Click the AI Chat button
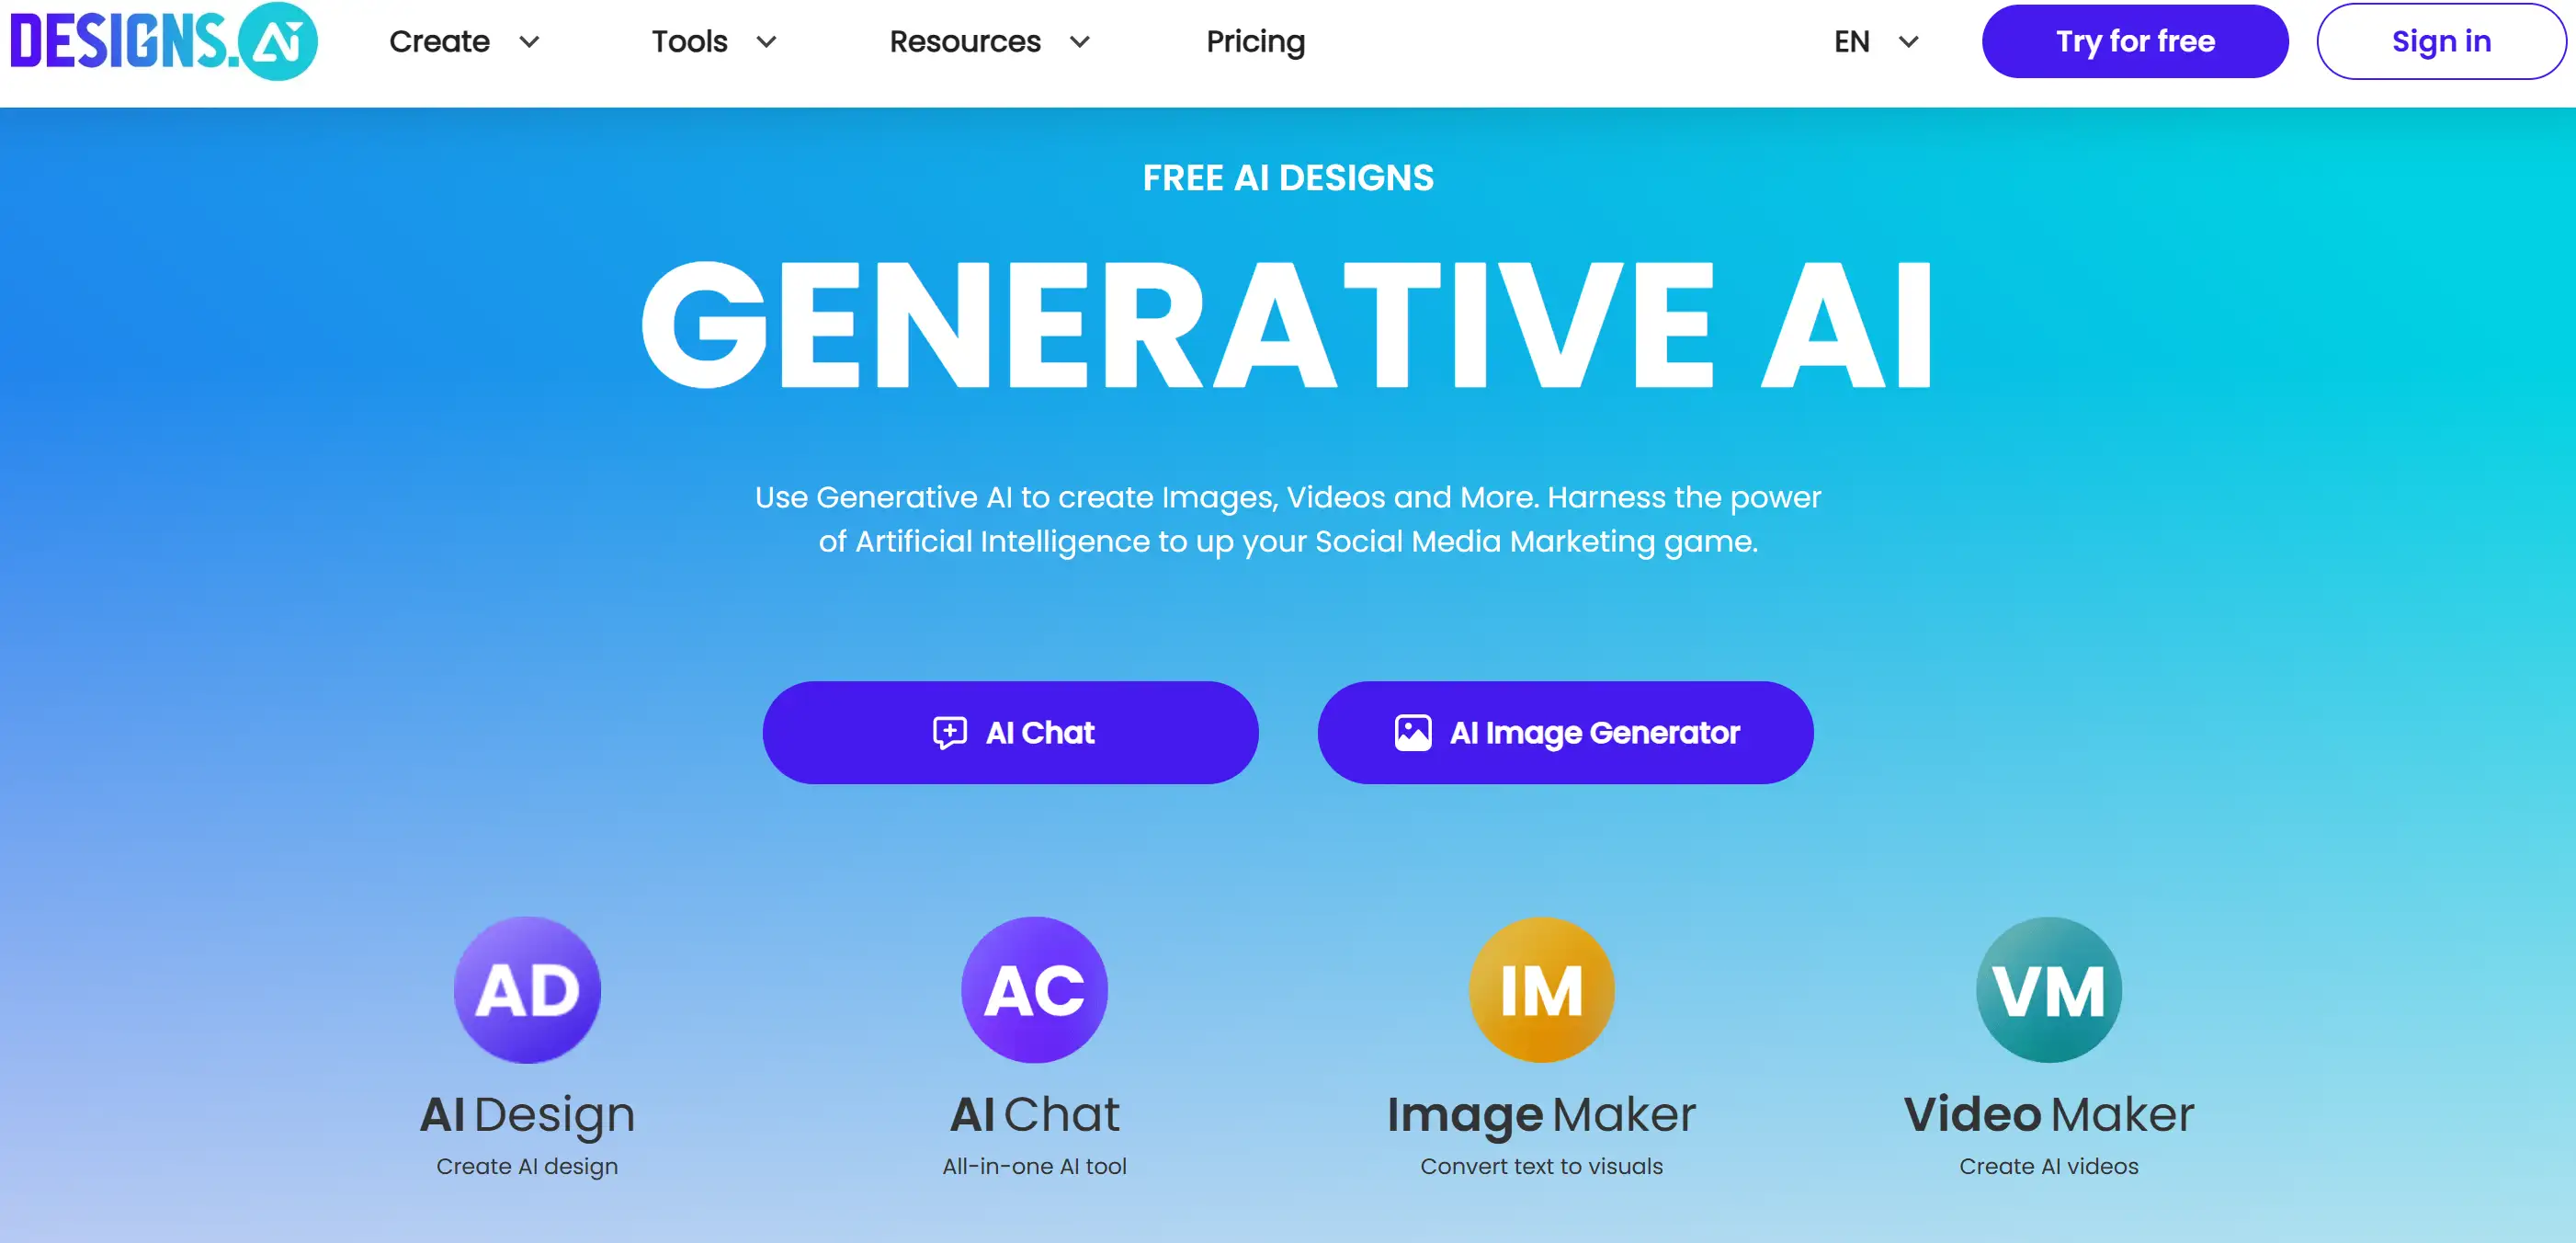This screenshot has height=1243, width=2576. [1012, 732]
